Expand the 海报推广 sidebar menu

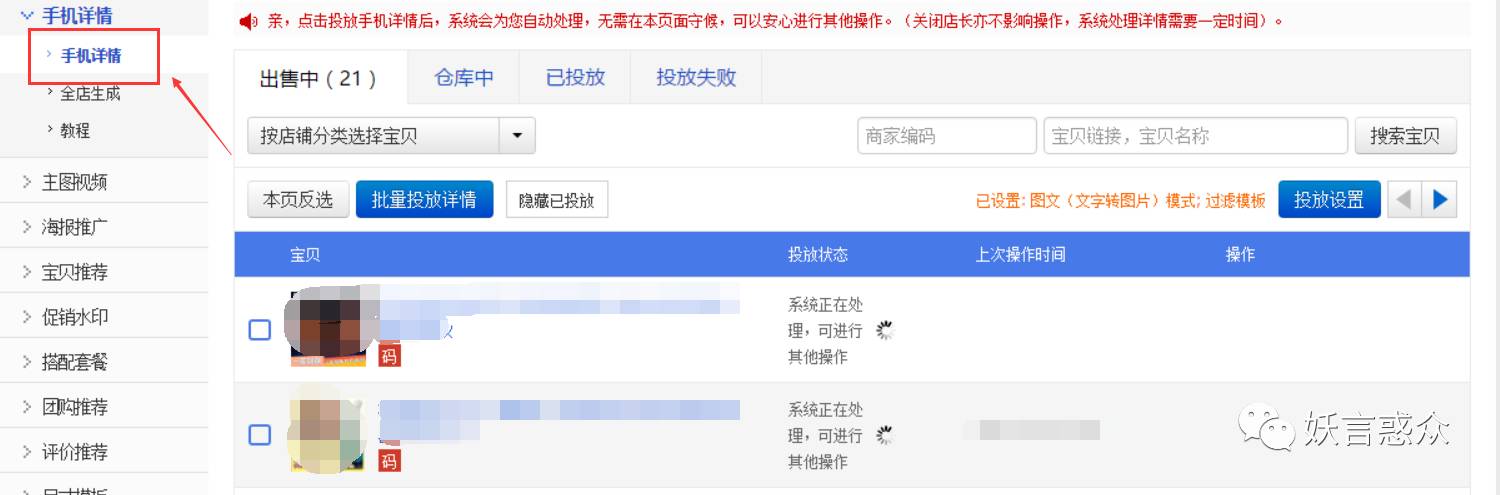coord(74,227)
